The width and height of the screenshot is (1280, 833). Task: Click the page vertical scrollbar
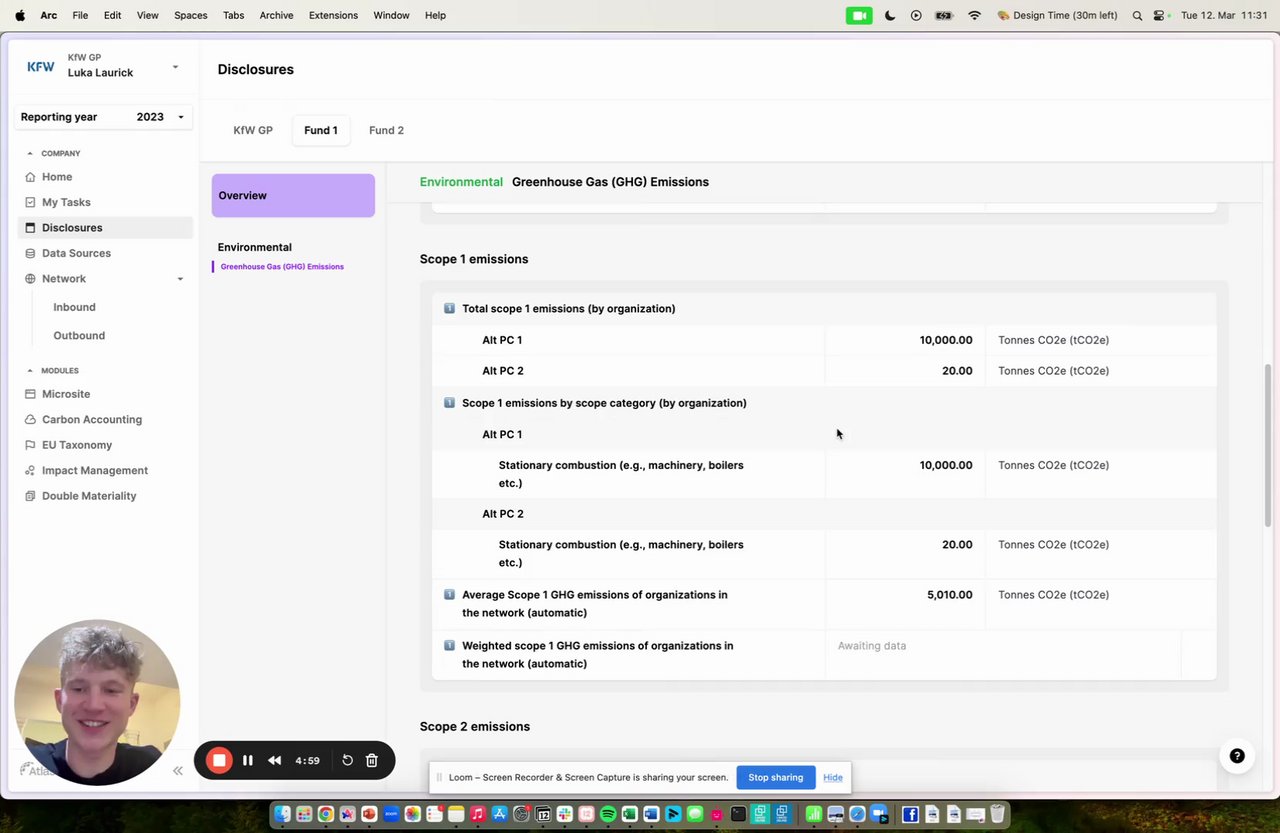[1270, 445]
